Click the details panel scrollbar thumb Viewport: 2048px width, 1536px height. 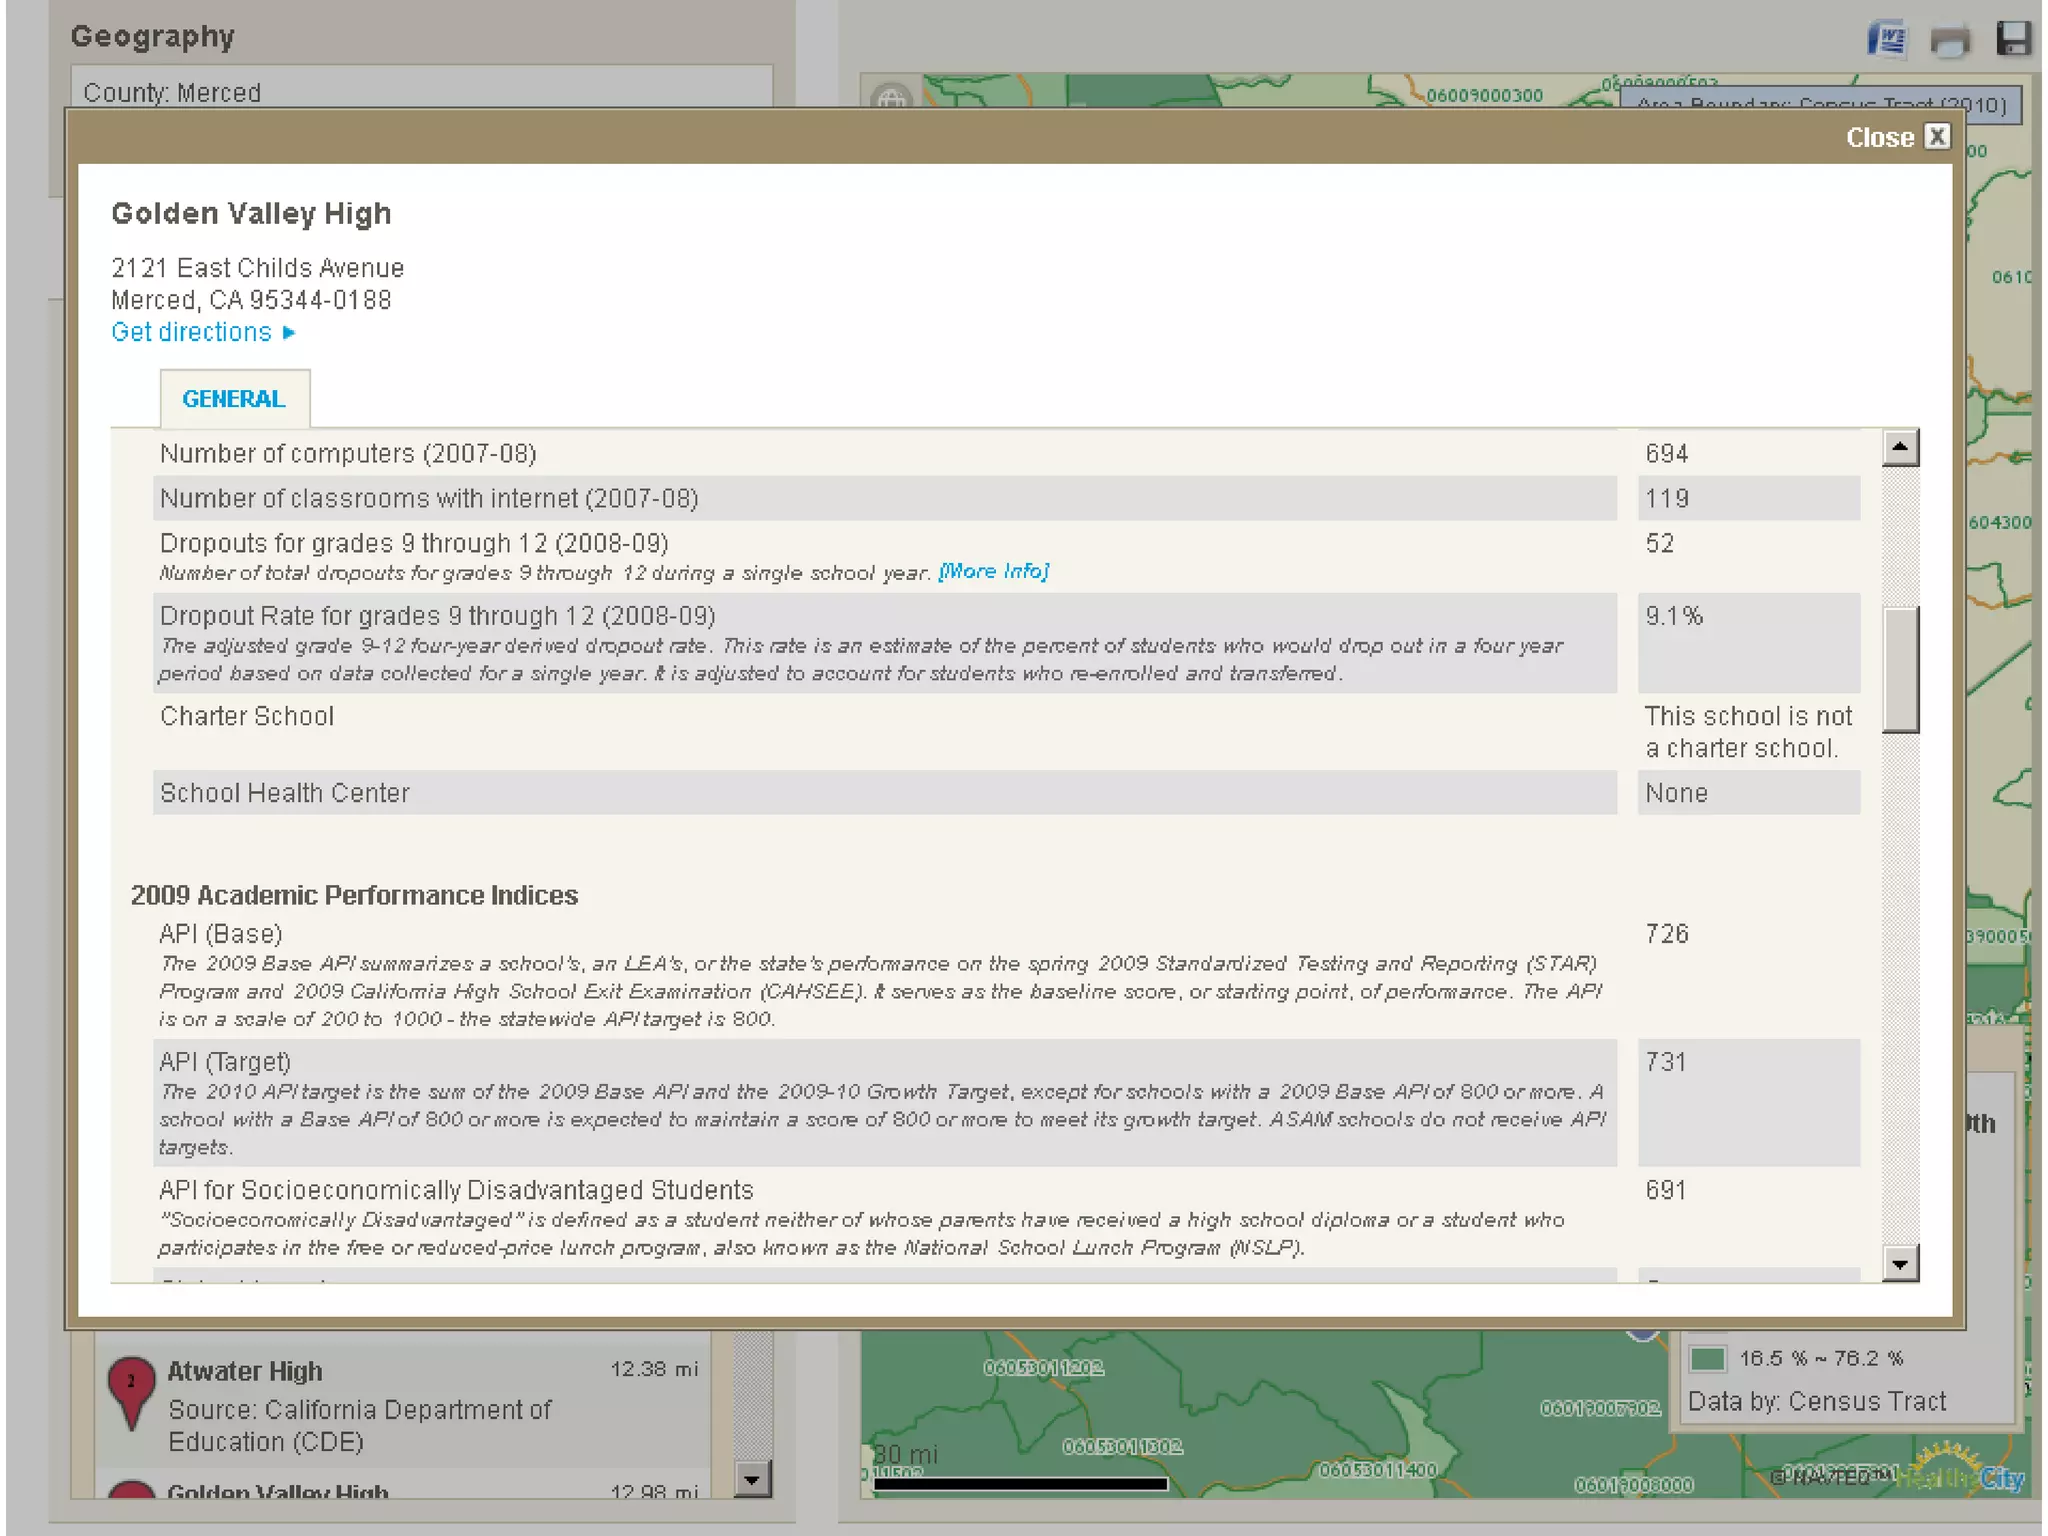point(1899,668)
